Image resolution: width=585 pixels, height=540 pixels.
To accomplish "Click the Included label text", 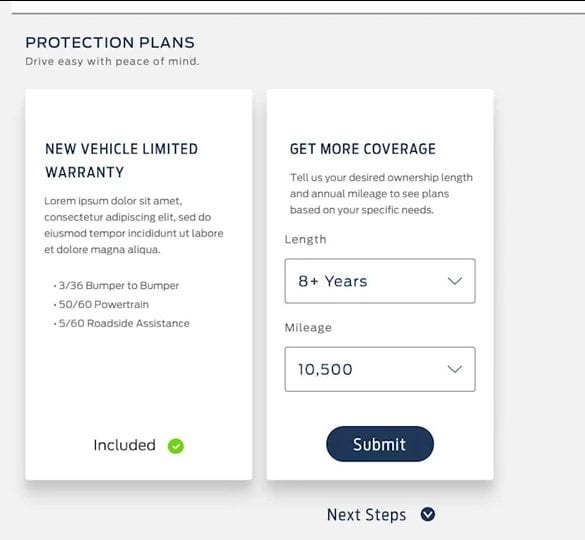I will tap(124, 445).
